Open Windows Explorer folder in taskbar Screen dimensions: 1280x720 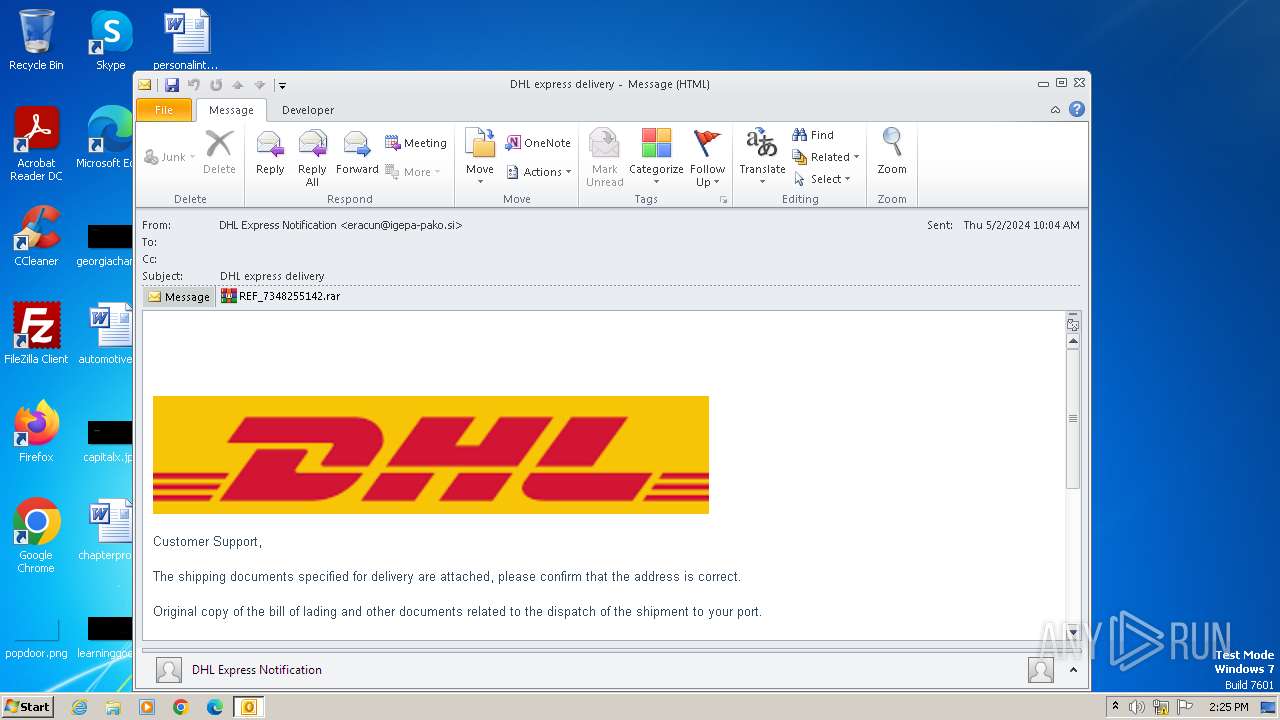pyautogui.click(x=113, y=707)
